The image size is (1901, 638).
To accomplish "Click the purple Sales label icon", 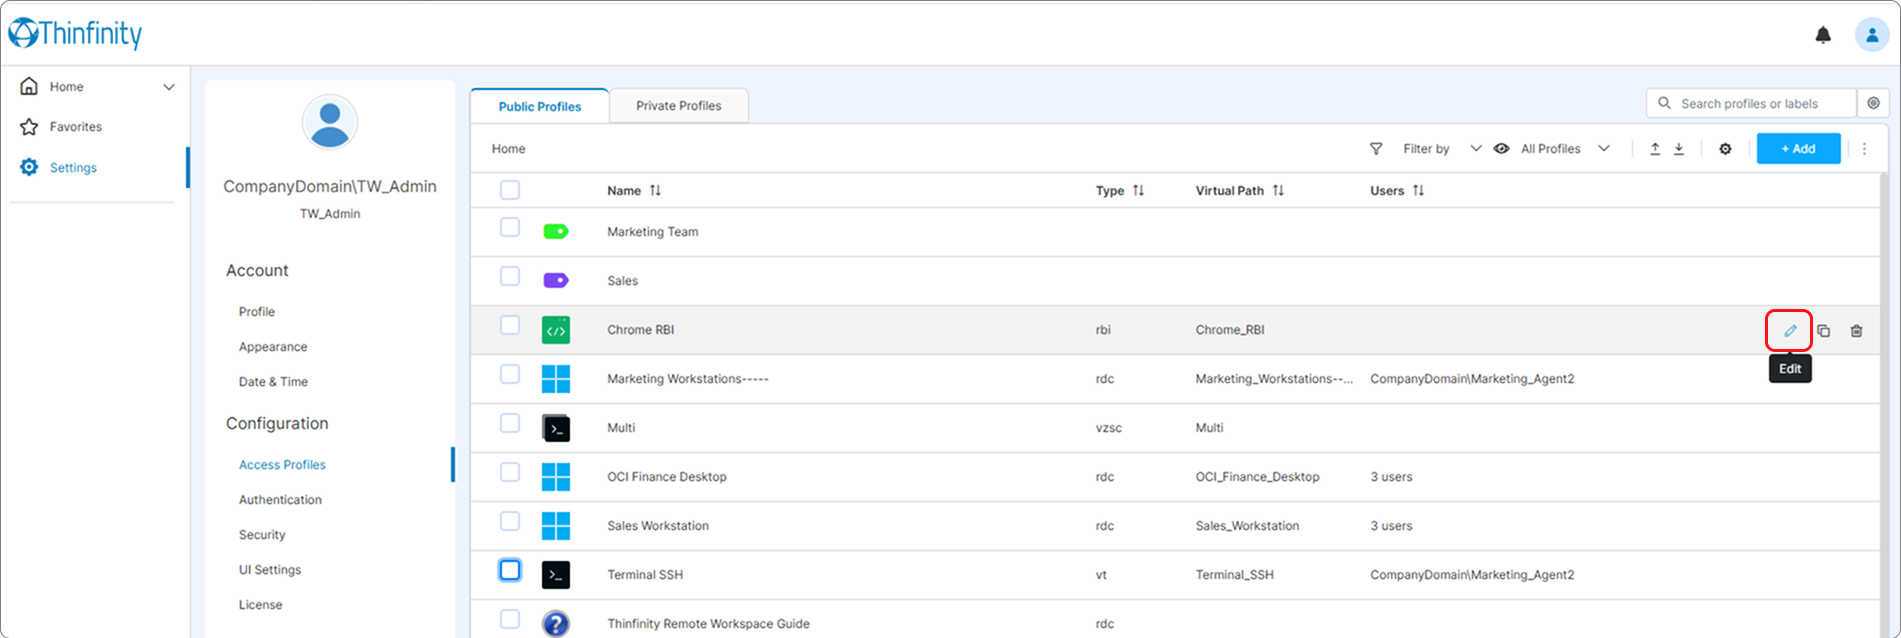I will click(556, 281).
